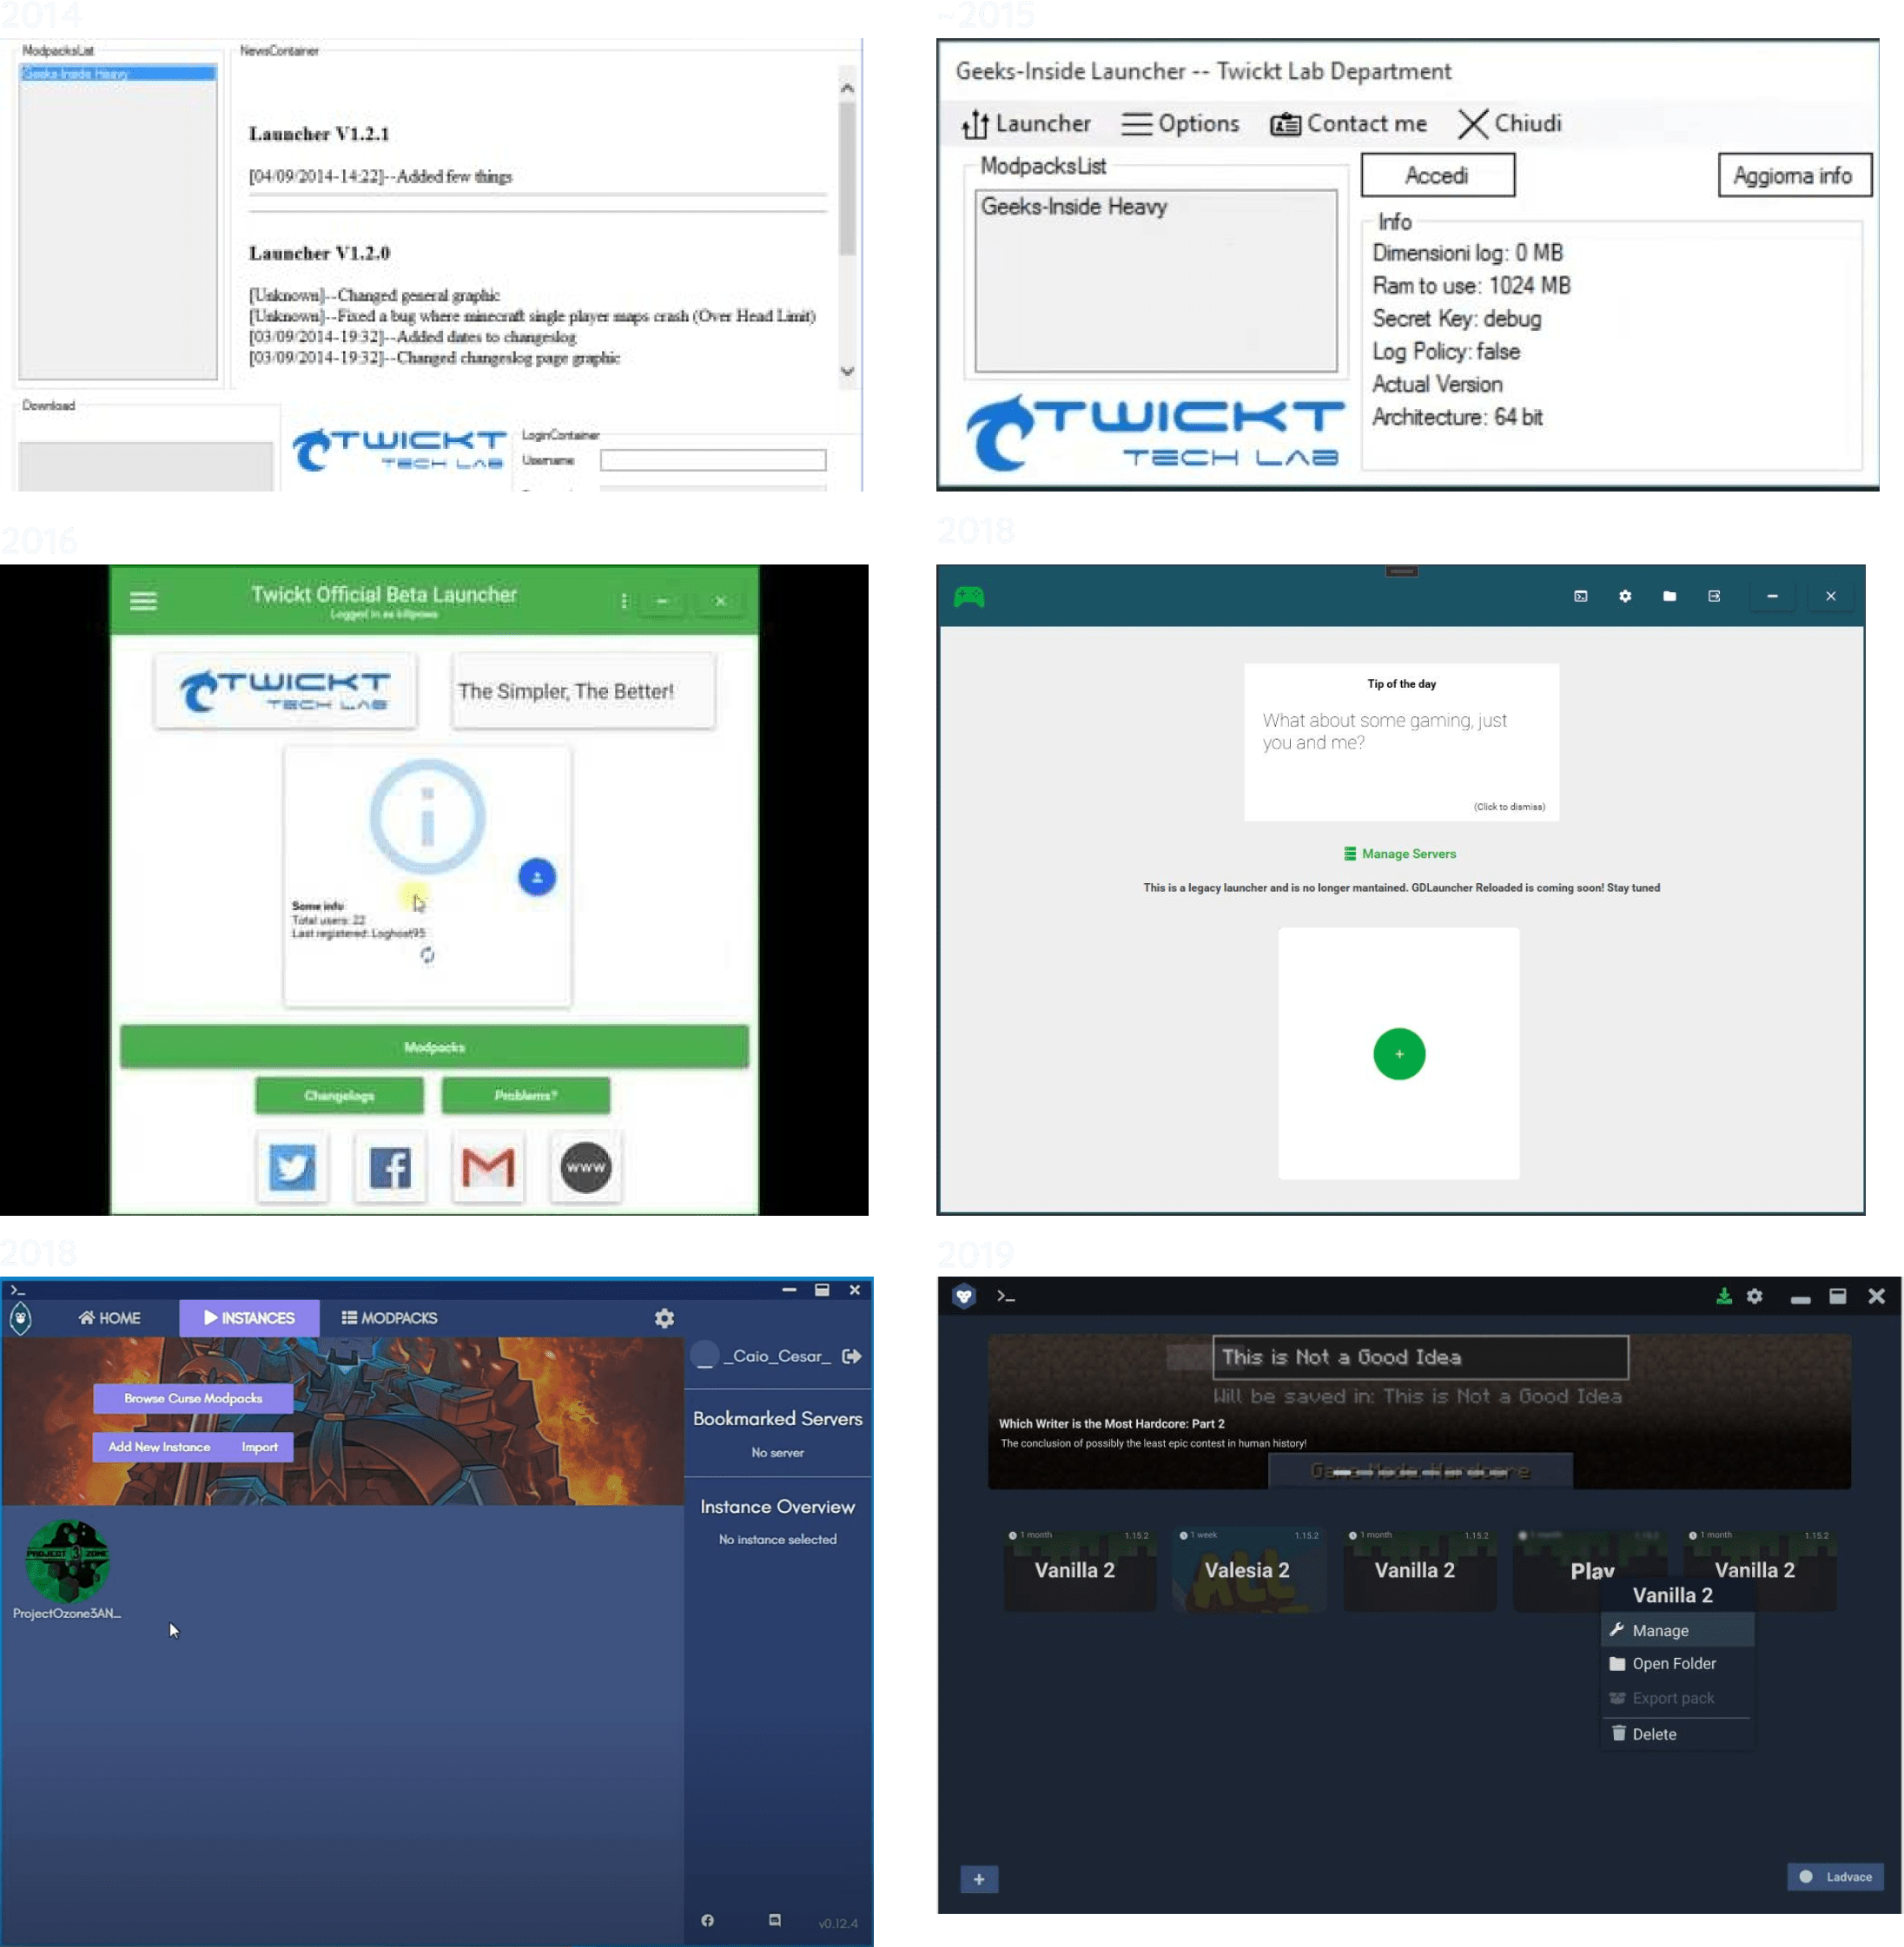This screenshot has height=1947, width=1904.
Task: Click the Ladvace account button
Action: coord(1835,1876)
